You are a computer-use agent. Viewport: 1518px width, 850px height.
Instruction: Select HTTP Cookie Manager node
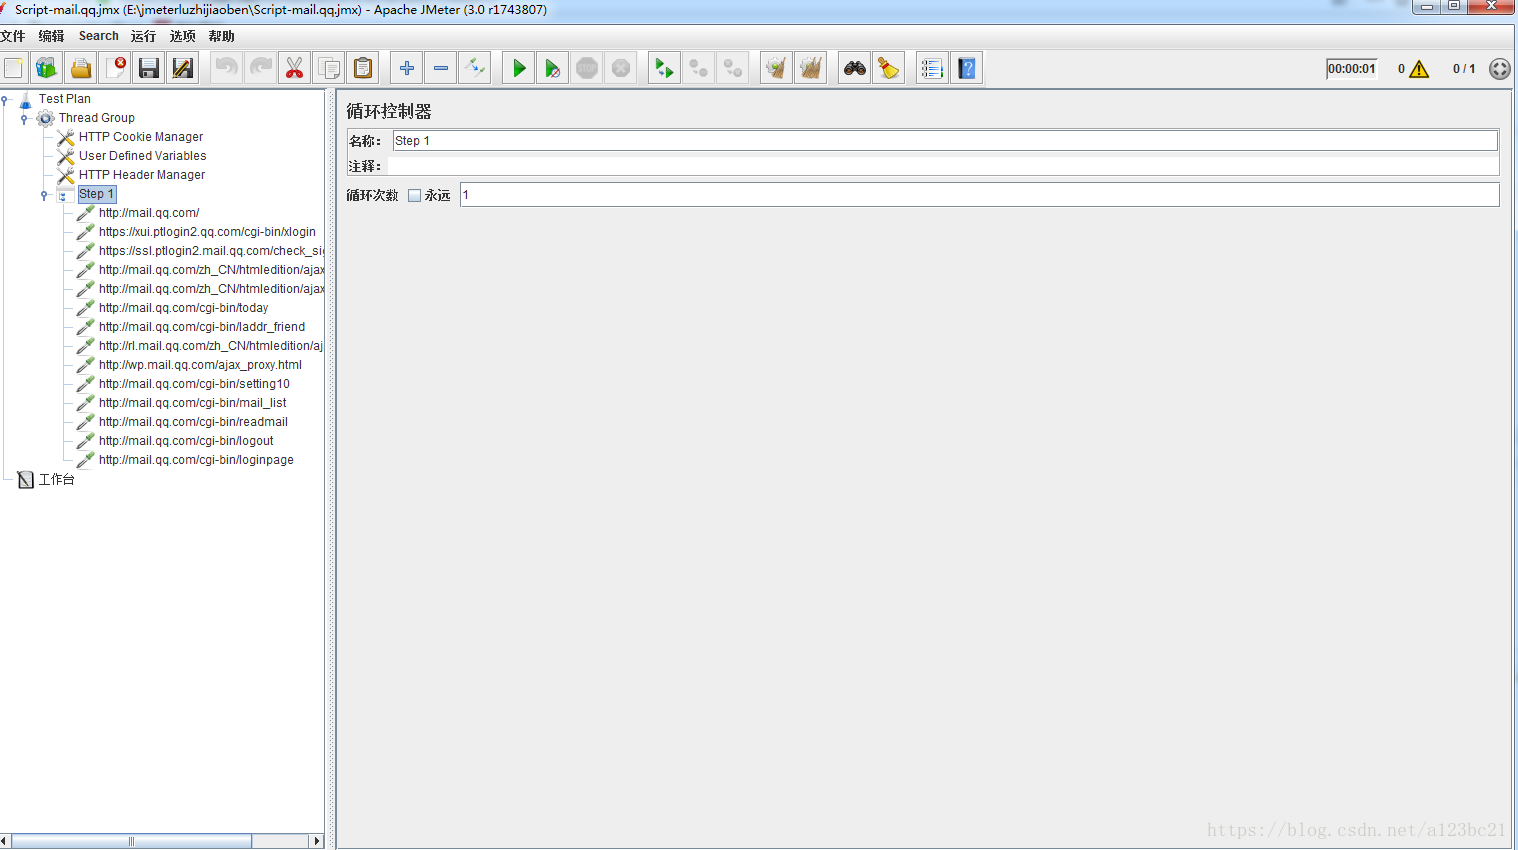coord(141,137)
